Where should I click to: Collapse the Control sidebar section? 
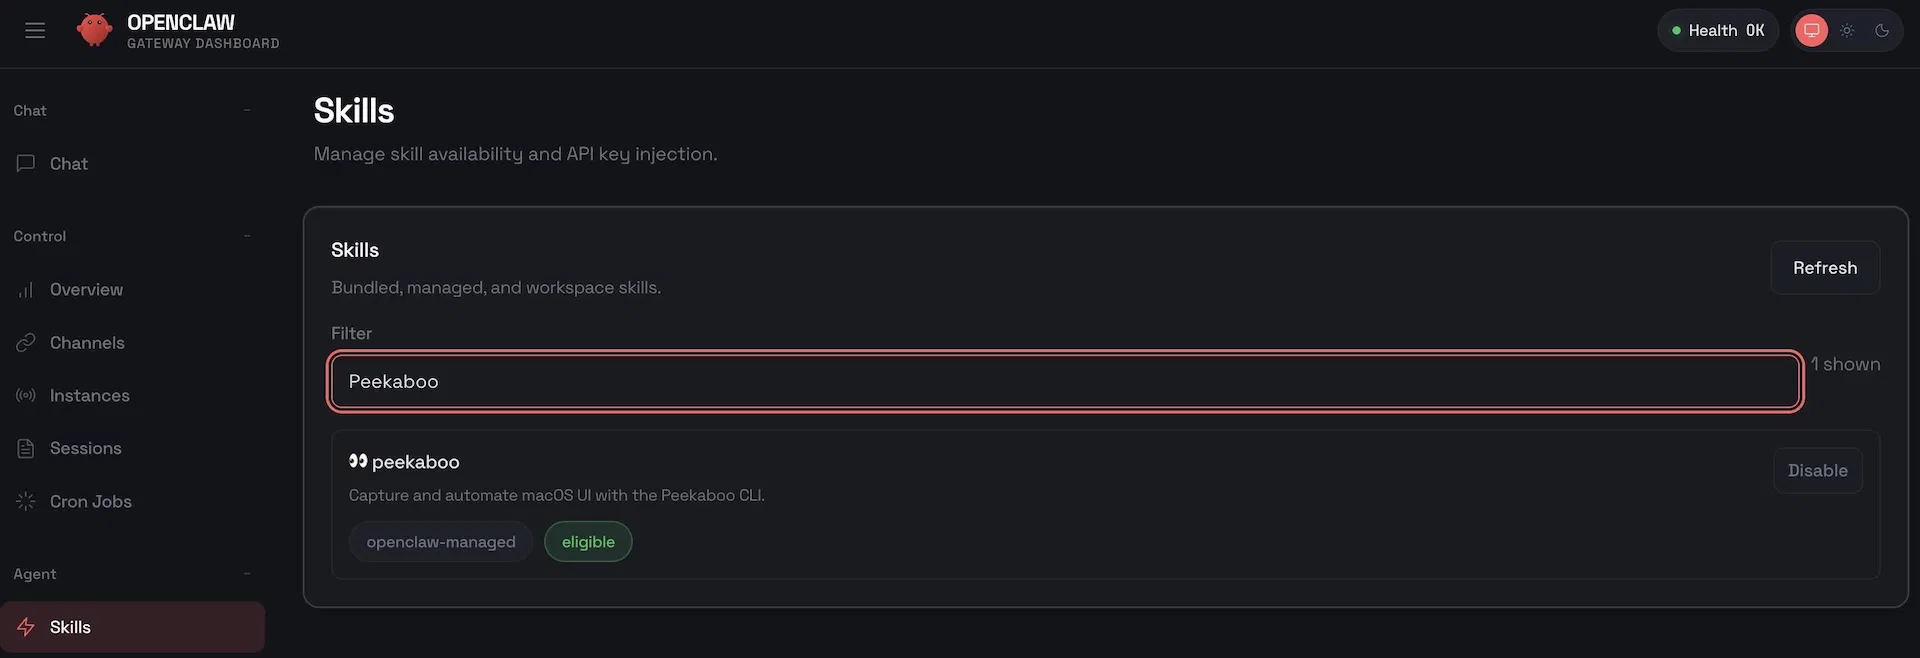coord(247,236)
